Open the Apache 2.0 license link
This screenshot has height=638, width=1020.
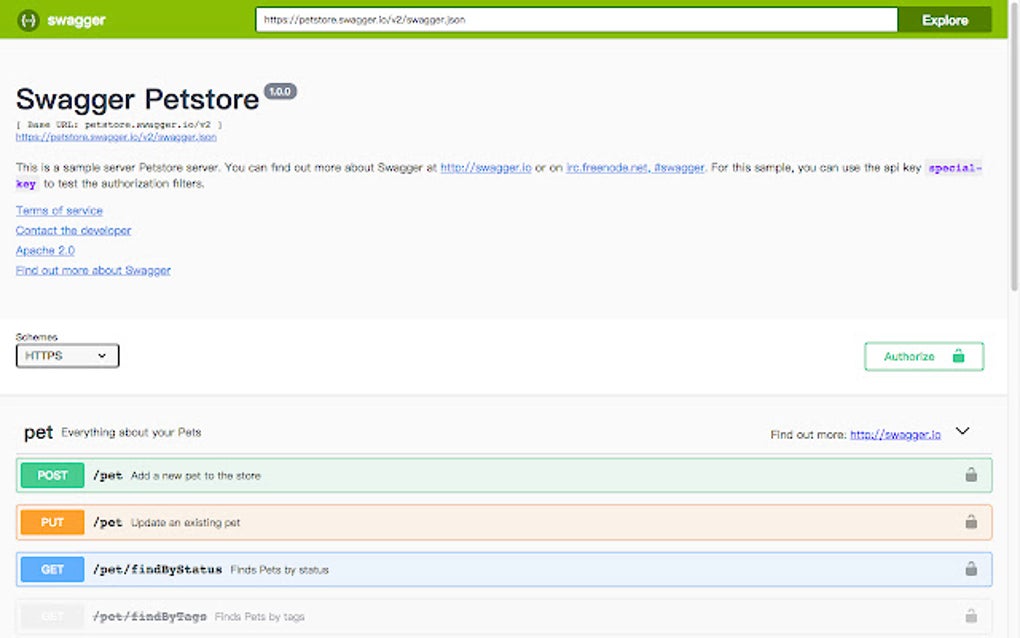point(44,250)
